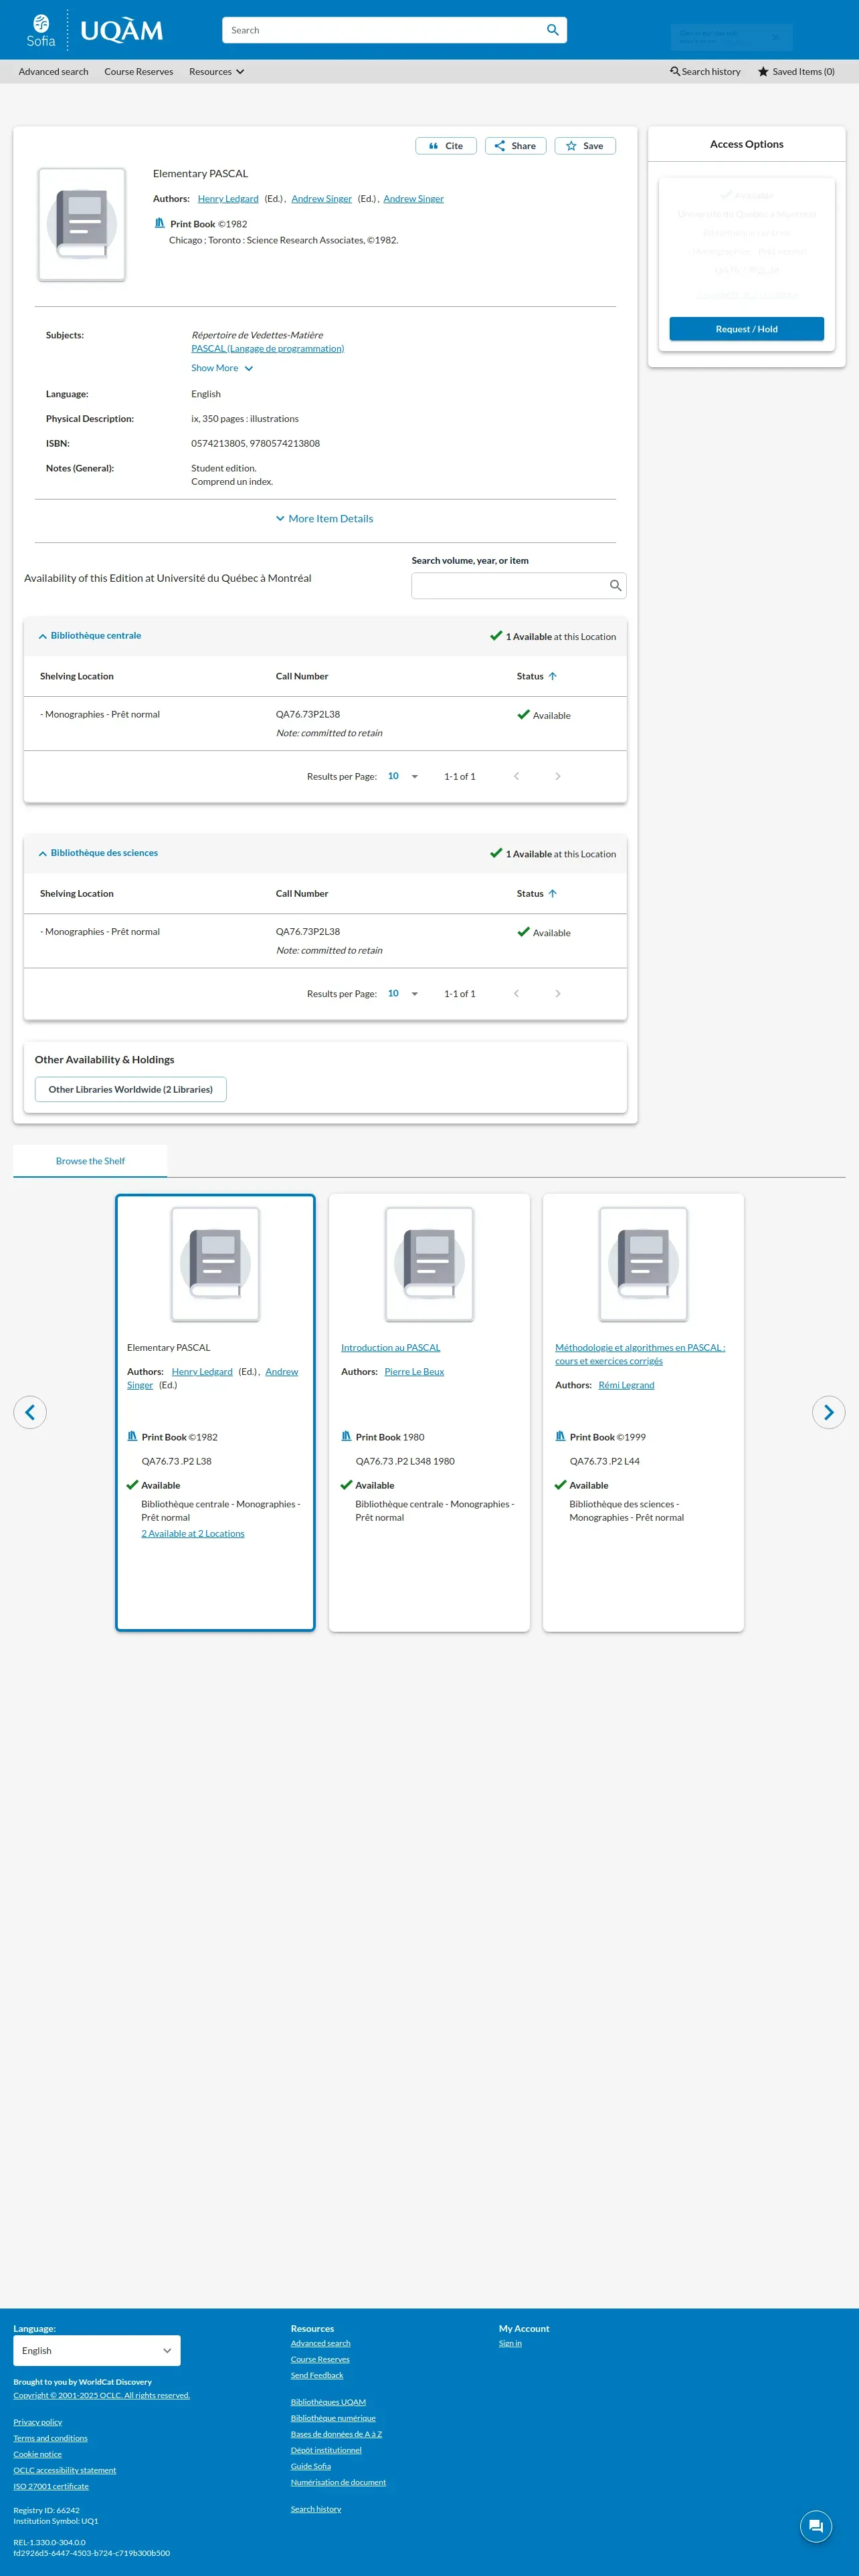Click the Privacy policy footer link

coord(38,2422)
